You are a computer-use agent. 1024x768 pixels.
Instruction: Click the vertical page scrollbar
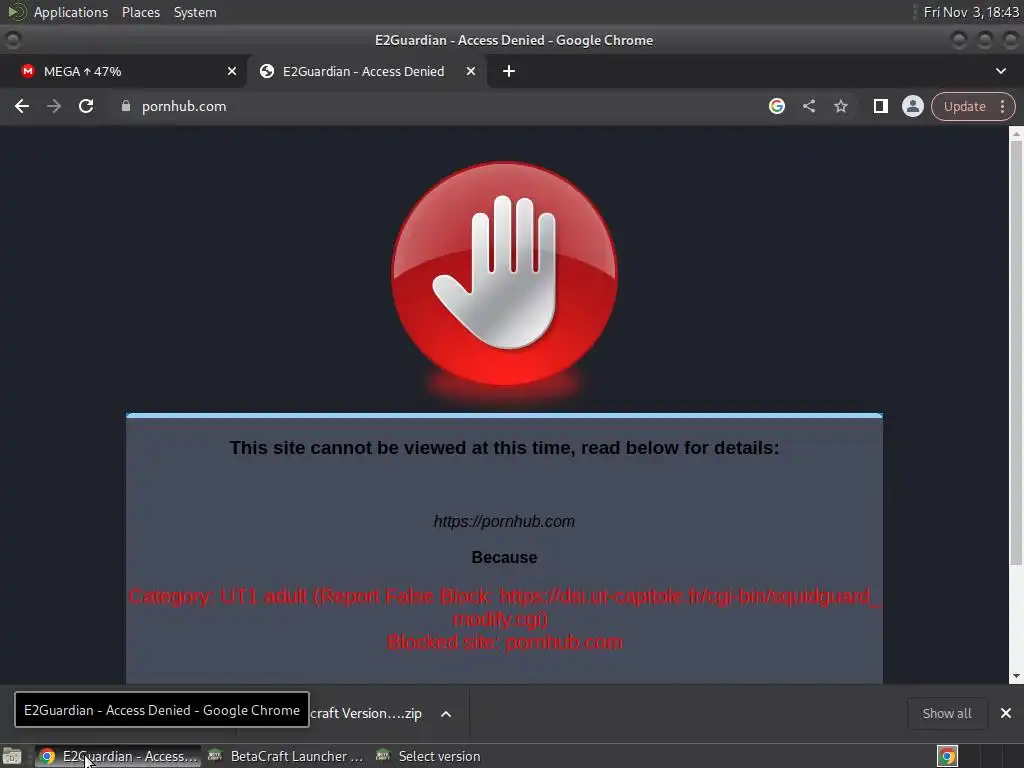tap(1016, 353)
